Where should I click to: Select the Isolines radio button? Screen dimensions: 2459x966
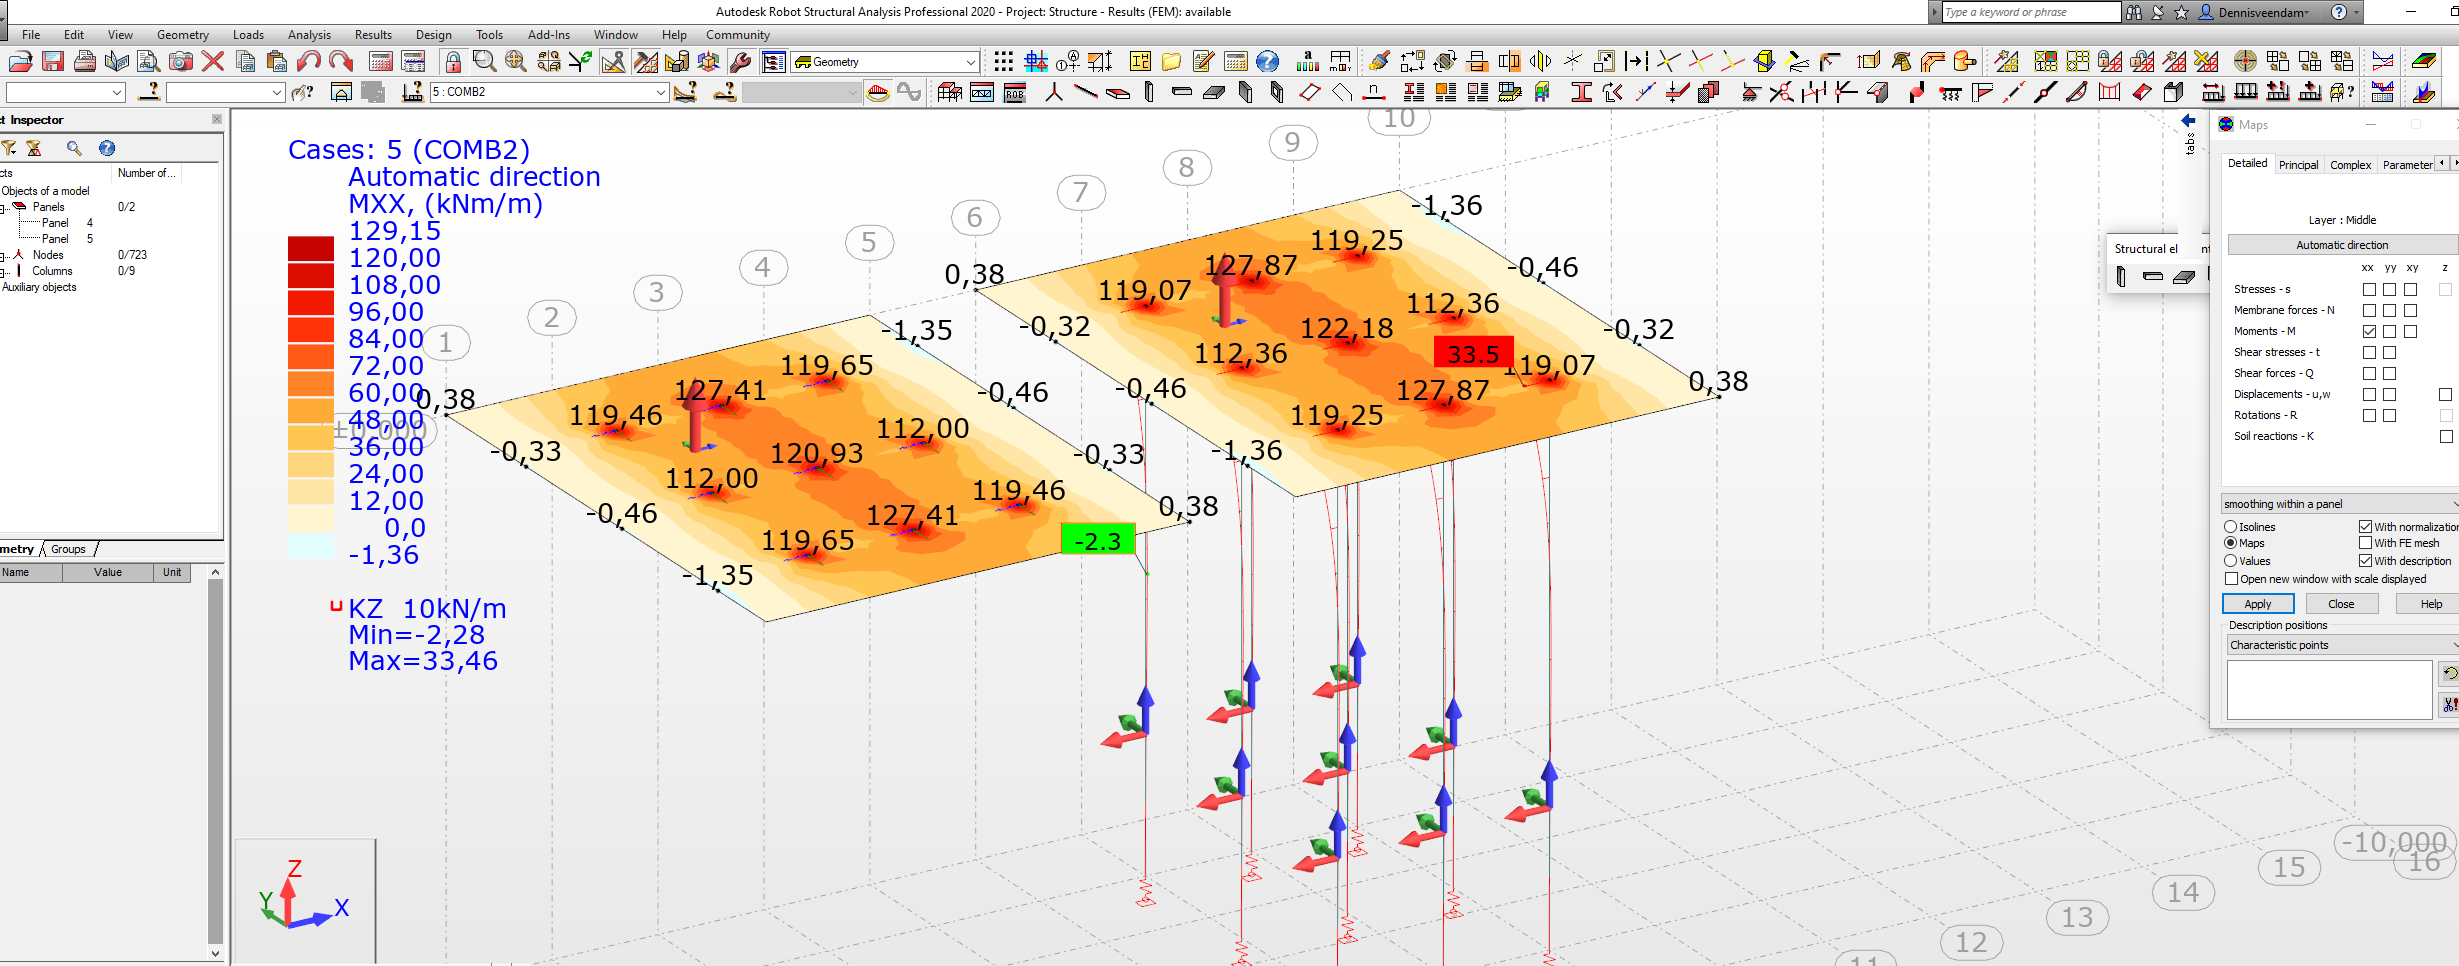2230,527
